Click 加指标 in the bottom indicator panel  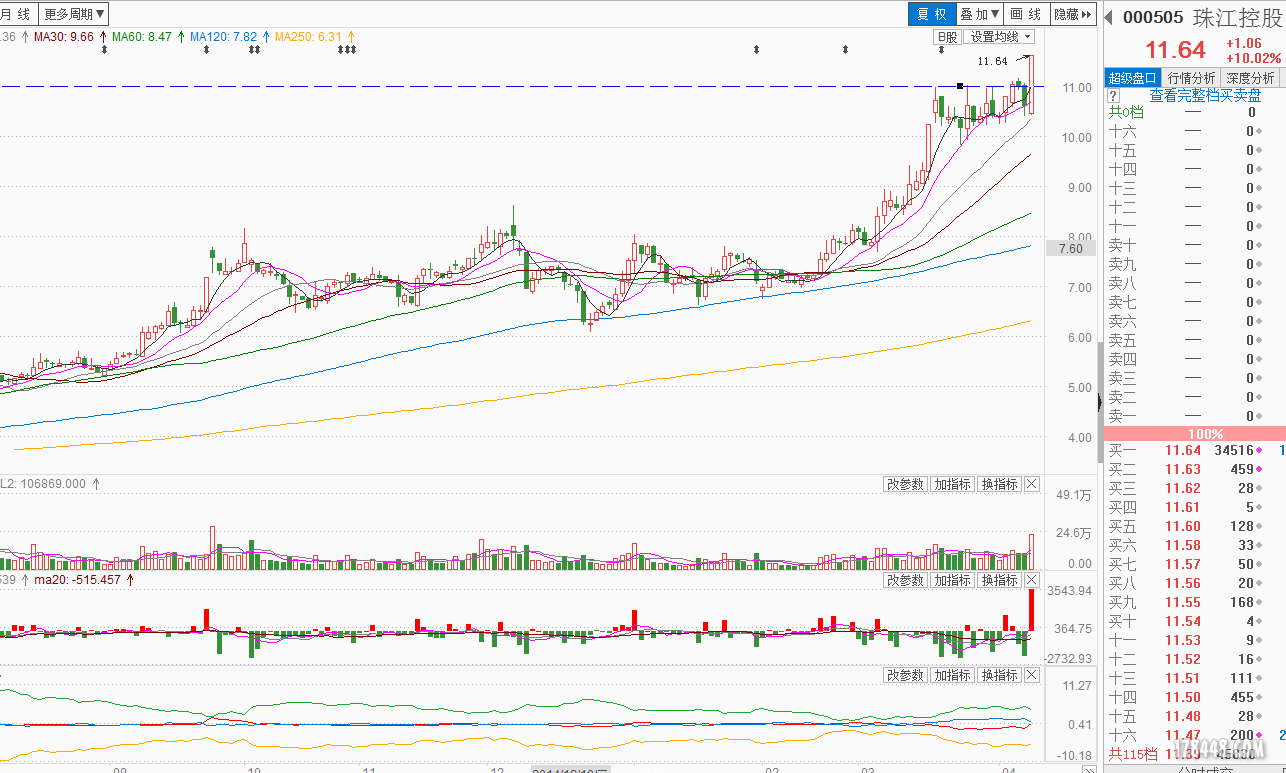[952, 675]
